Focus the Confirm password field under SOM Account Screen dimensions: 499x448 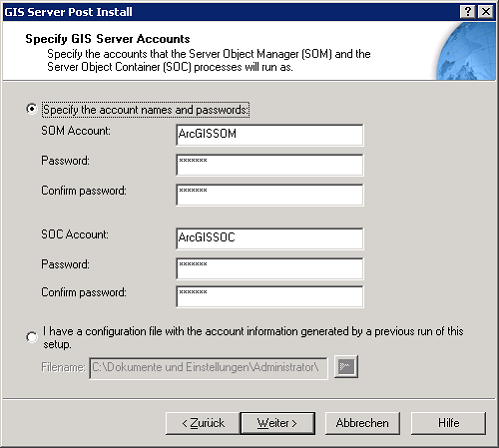click(270, 195)
